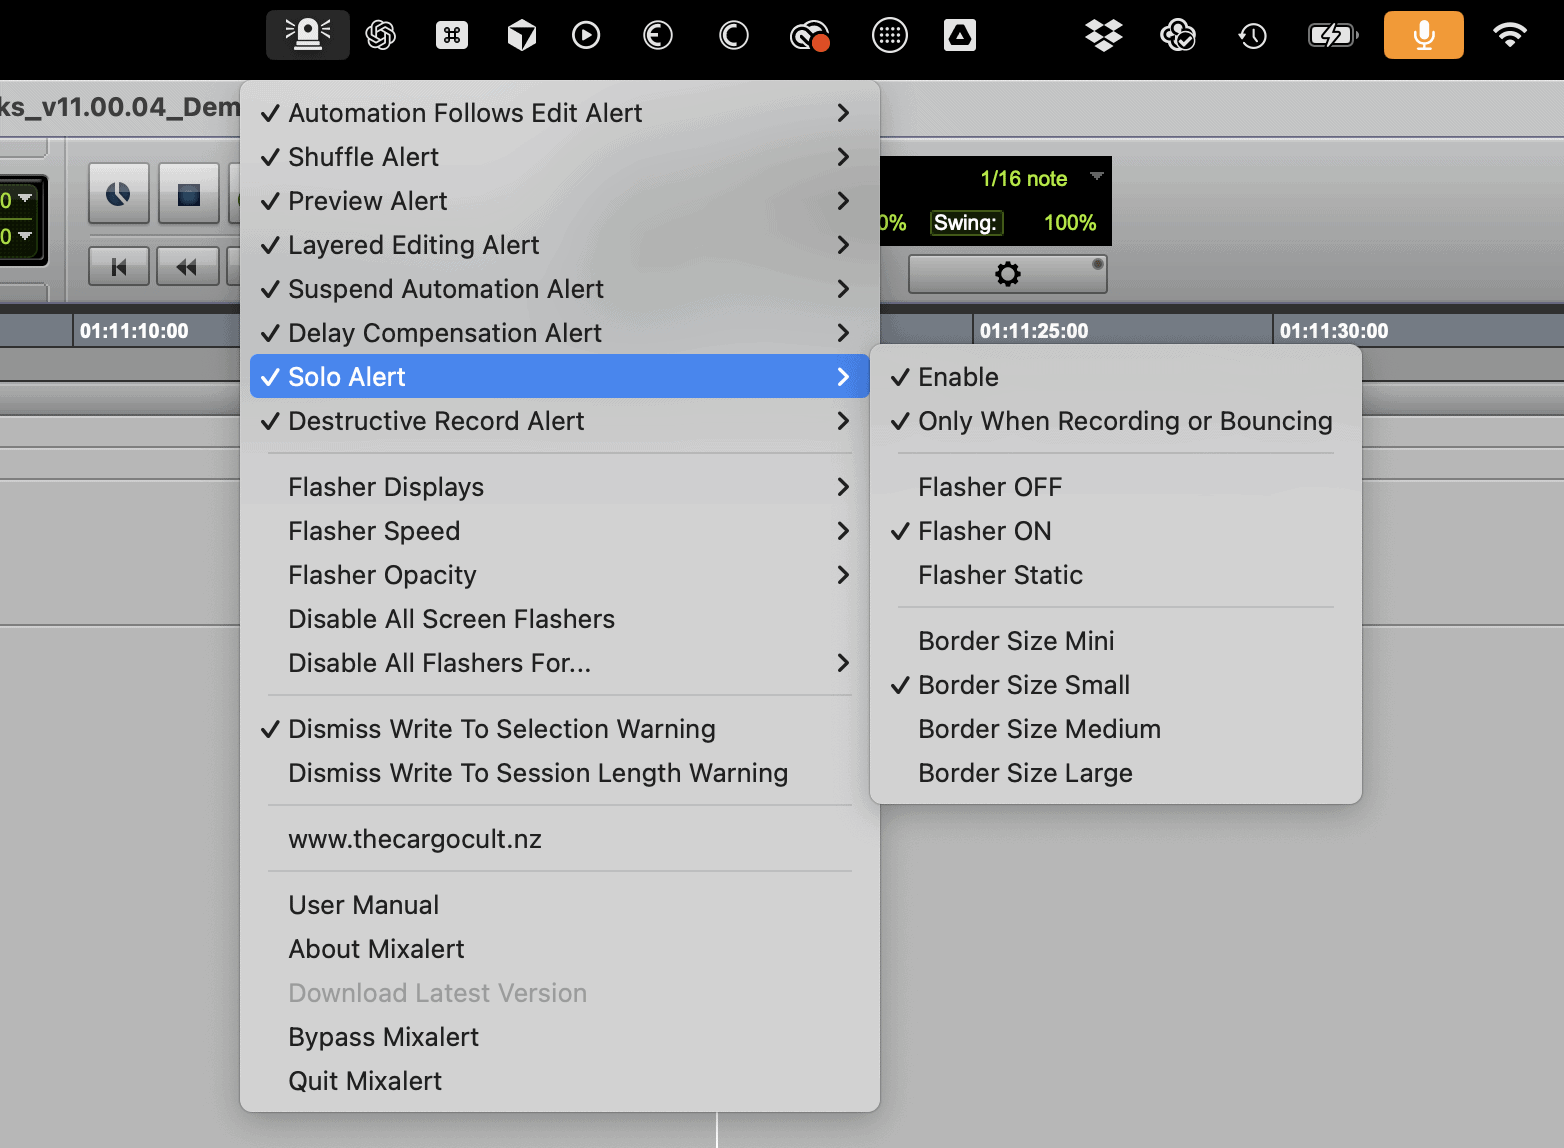Click the Rewind transport button
Screen dimensions: 1564x1148
pyautogui.click(x=187, y=267)
